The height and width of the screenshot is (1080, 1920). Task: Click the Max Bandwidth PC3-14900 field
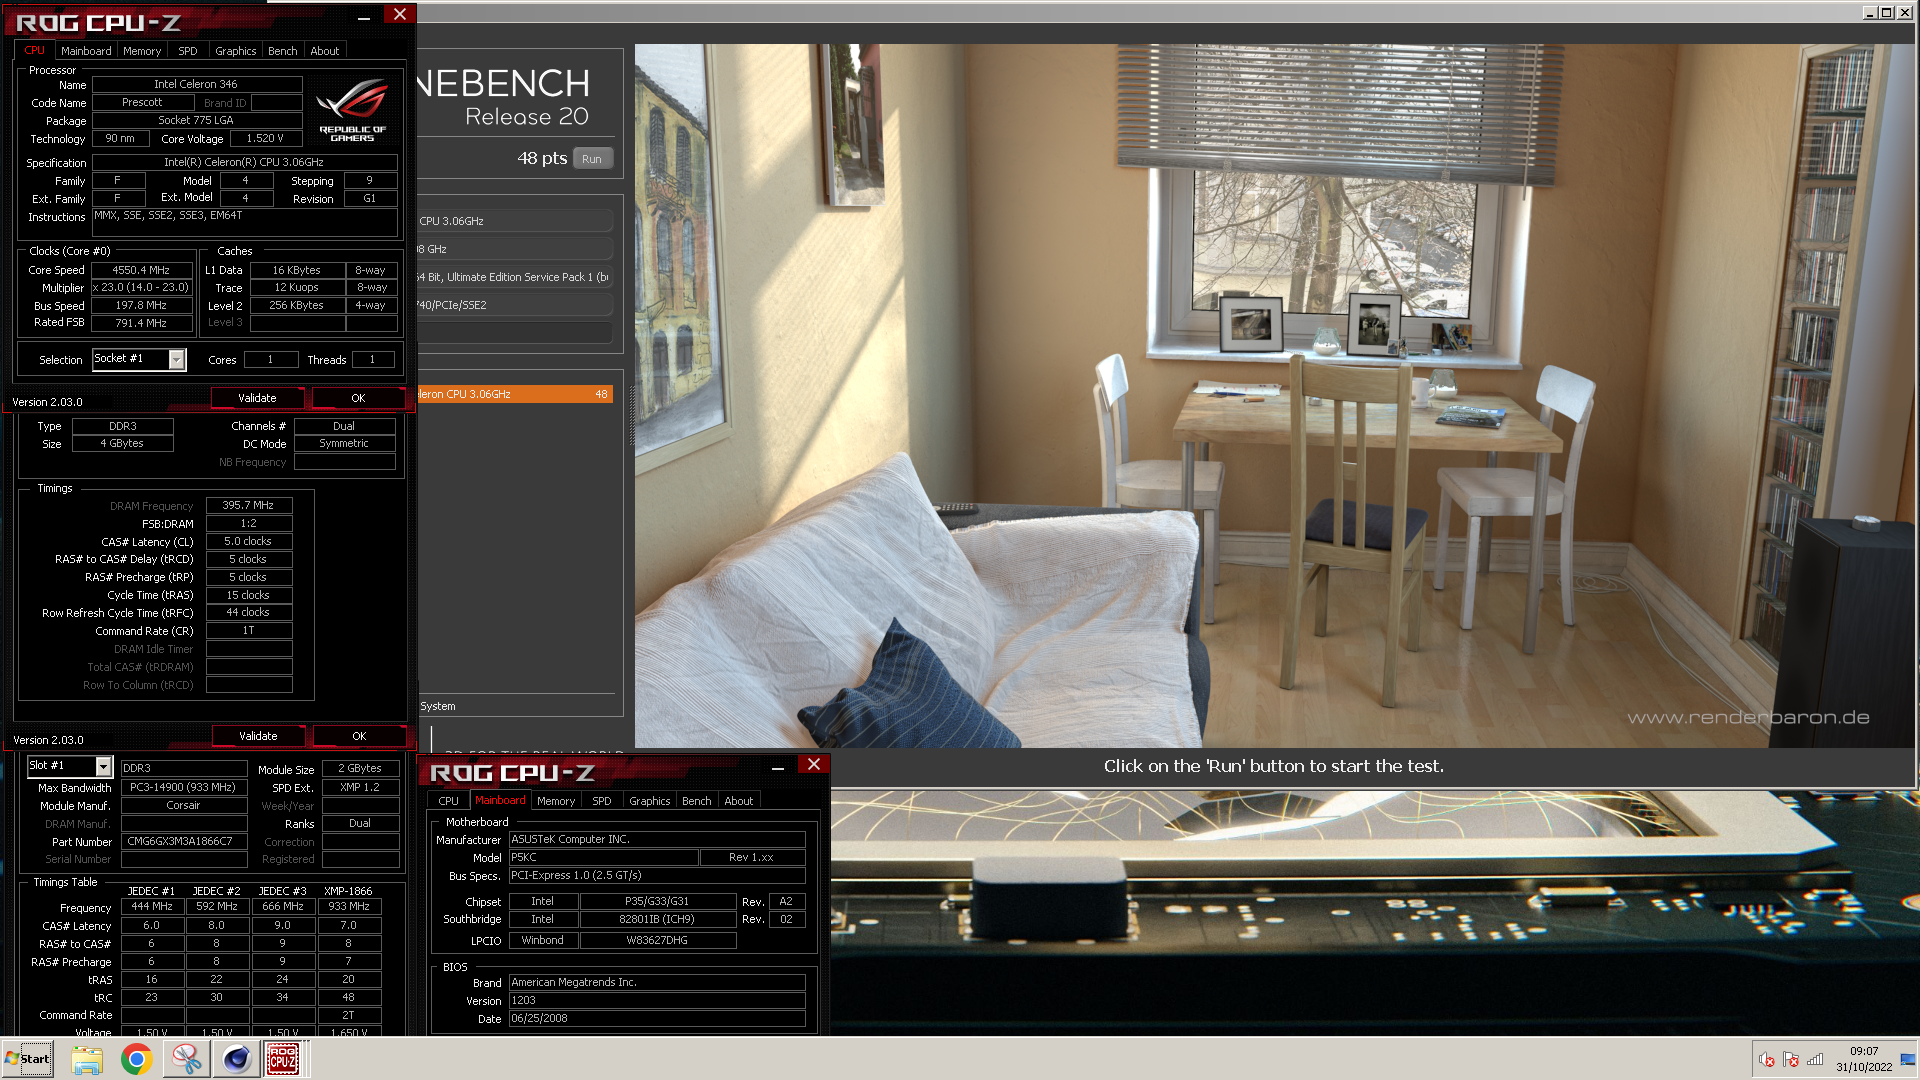[x=183, y=787]
